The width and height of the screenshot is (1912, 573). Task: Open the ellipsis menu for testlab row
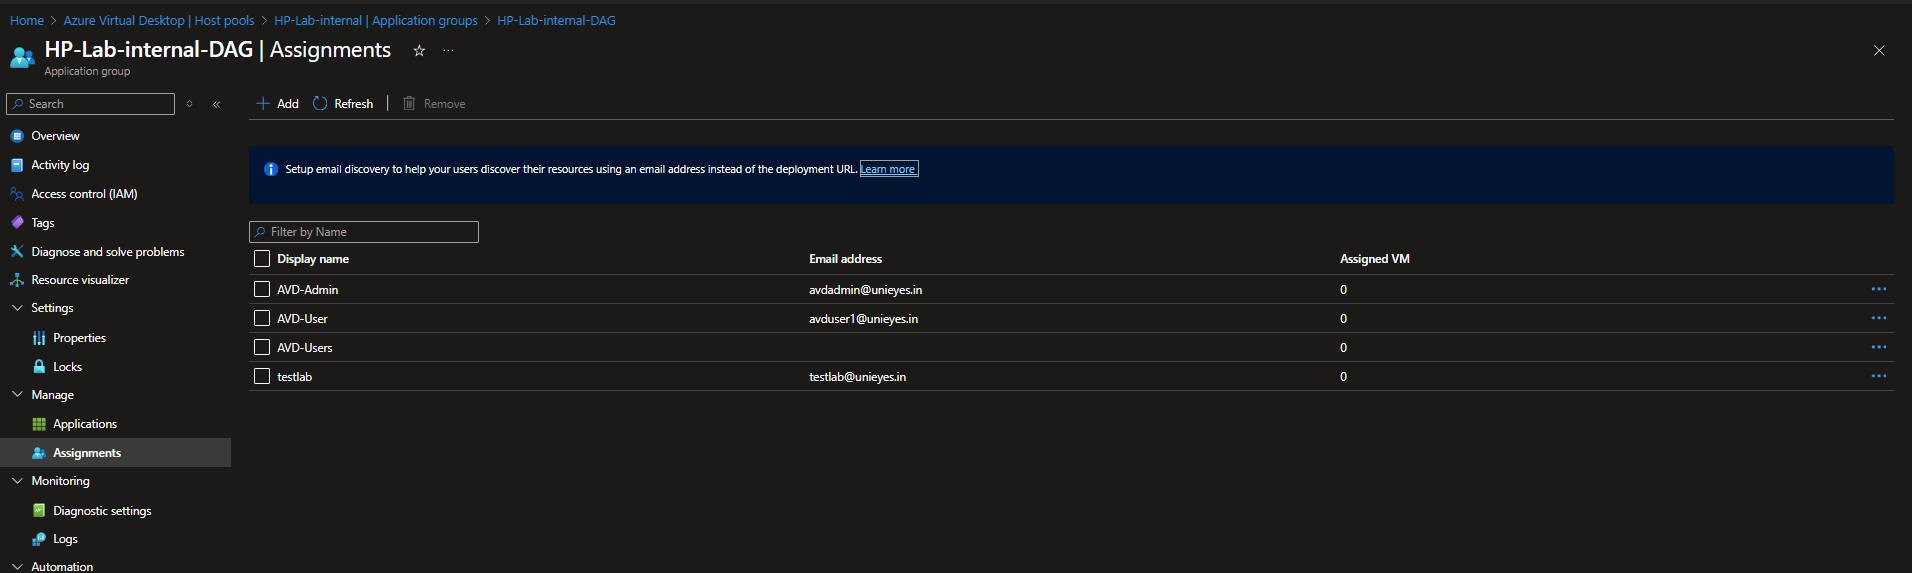[1879, 376]
